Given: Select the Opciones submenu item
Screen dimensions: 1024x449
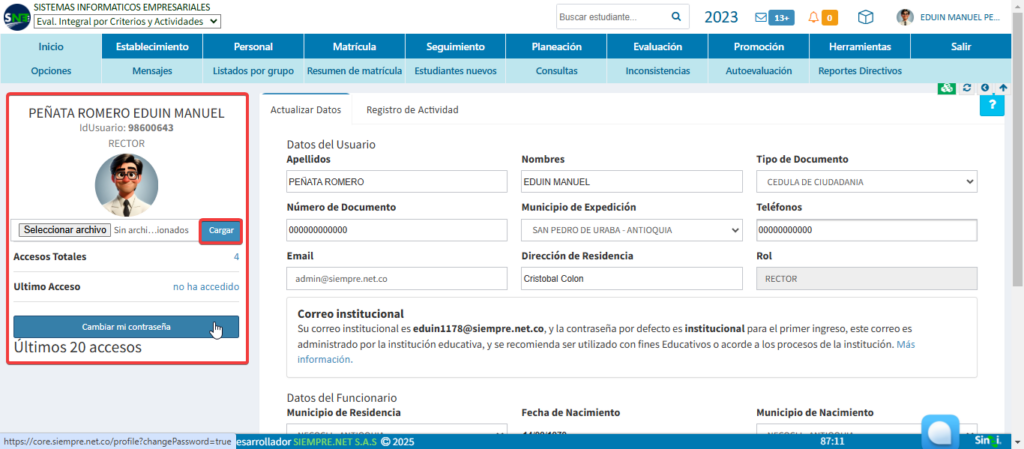Looking at the screenshot, I should coord(51,70).
